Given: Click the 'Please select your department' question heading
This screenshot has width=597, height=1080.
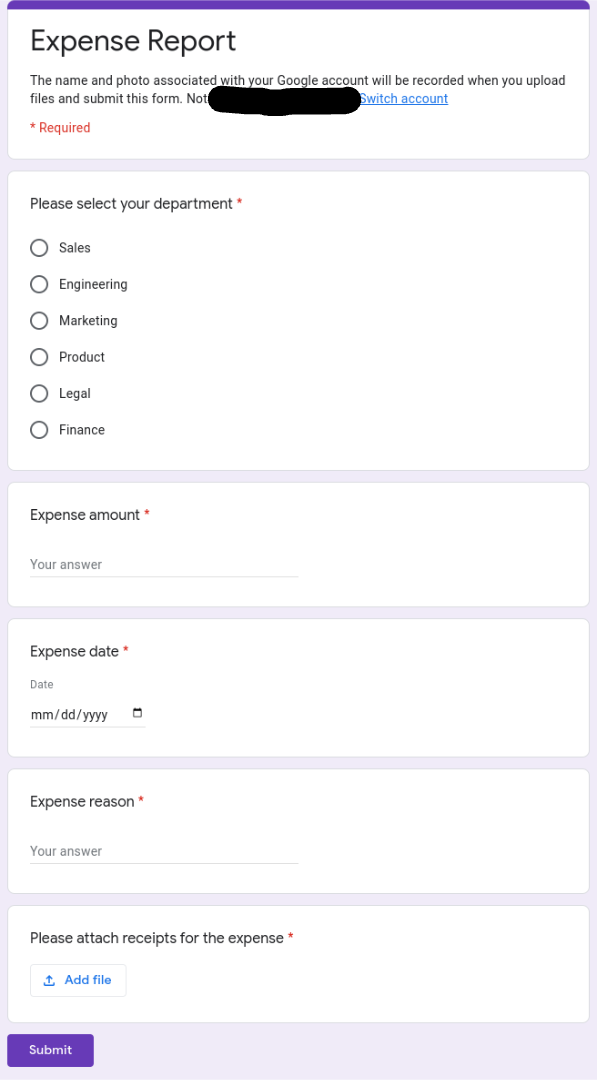Looking at the screenshot, I should 132,204.
